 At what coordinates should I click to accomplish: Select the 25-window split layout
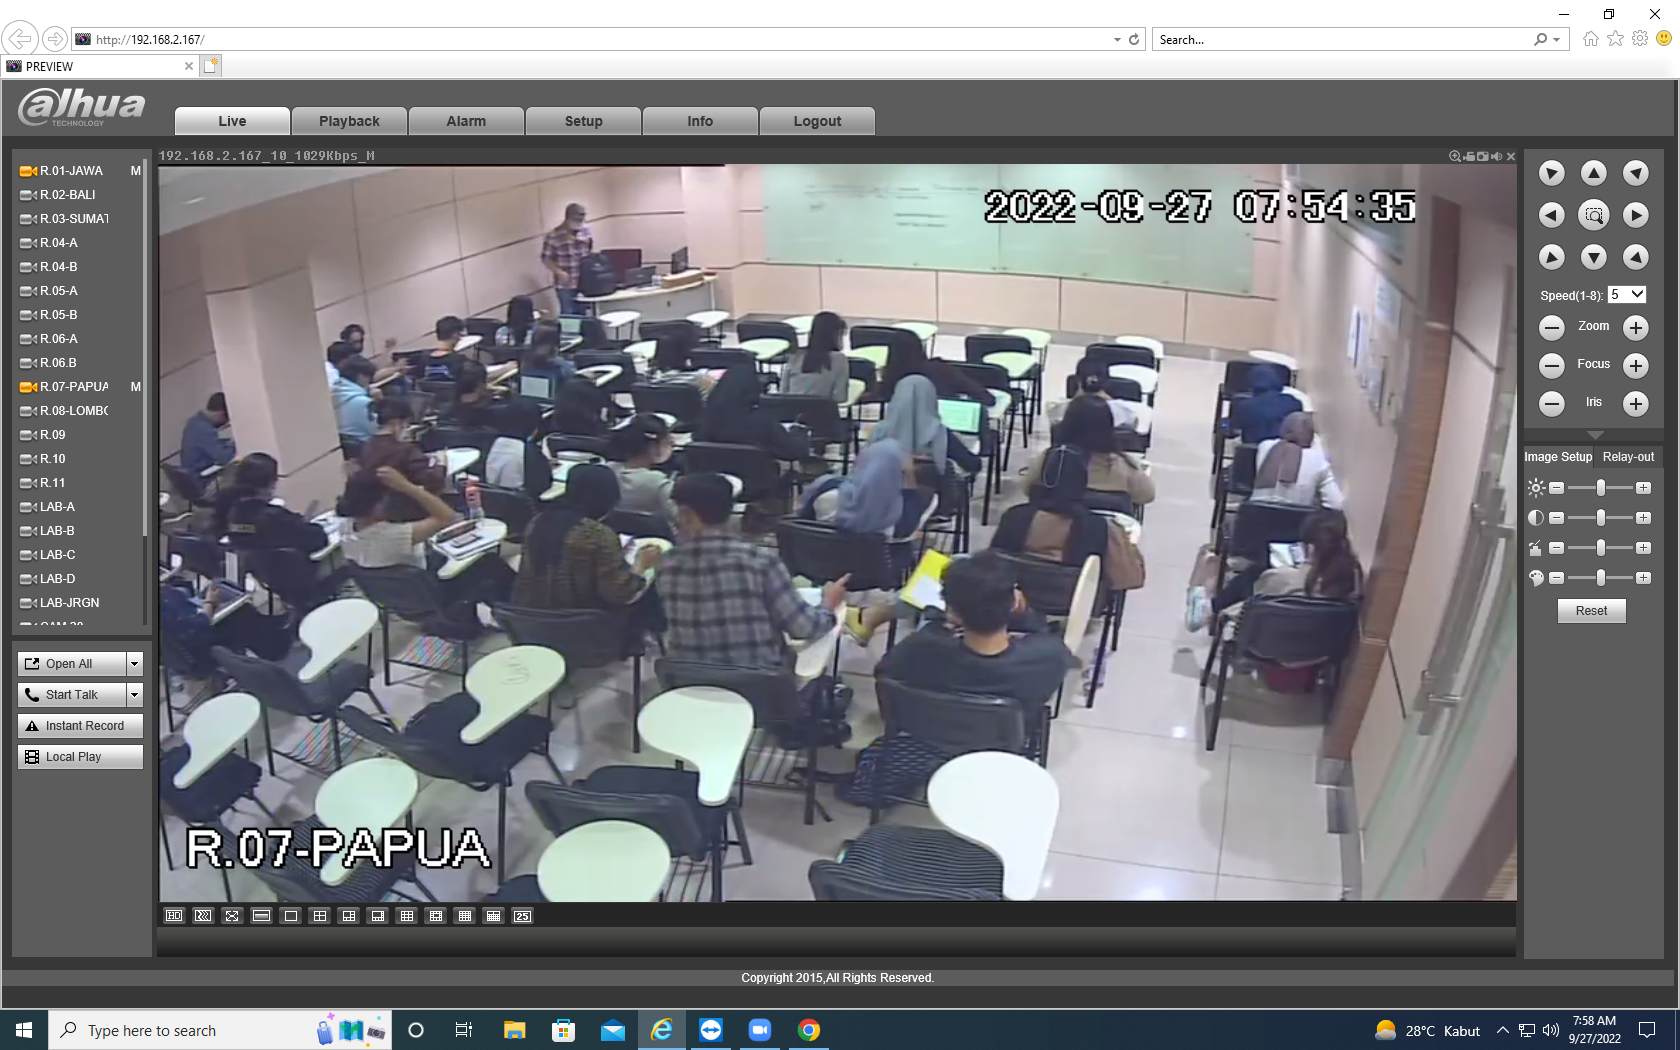[x=523, y=916]
